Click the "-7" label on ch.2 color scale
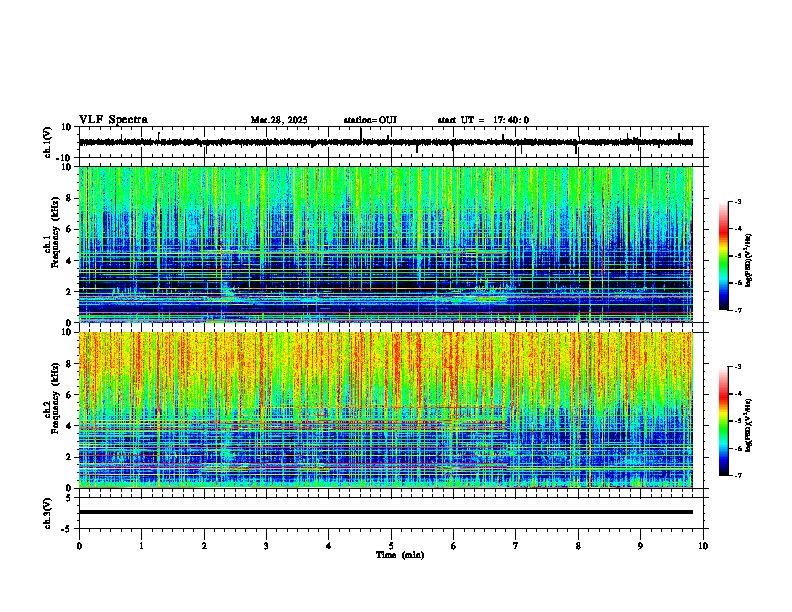This screenshot has width=792, height=612. [x=737, y=475]
